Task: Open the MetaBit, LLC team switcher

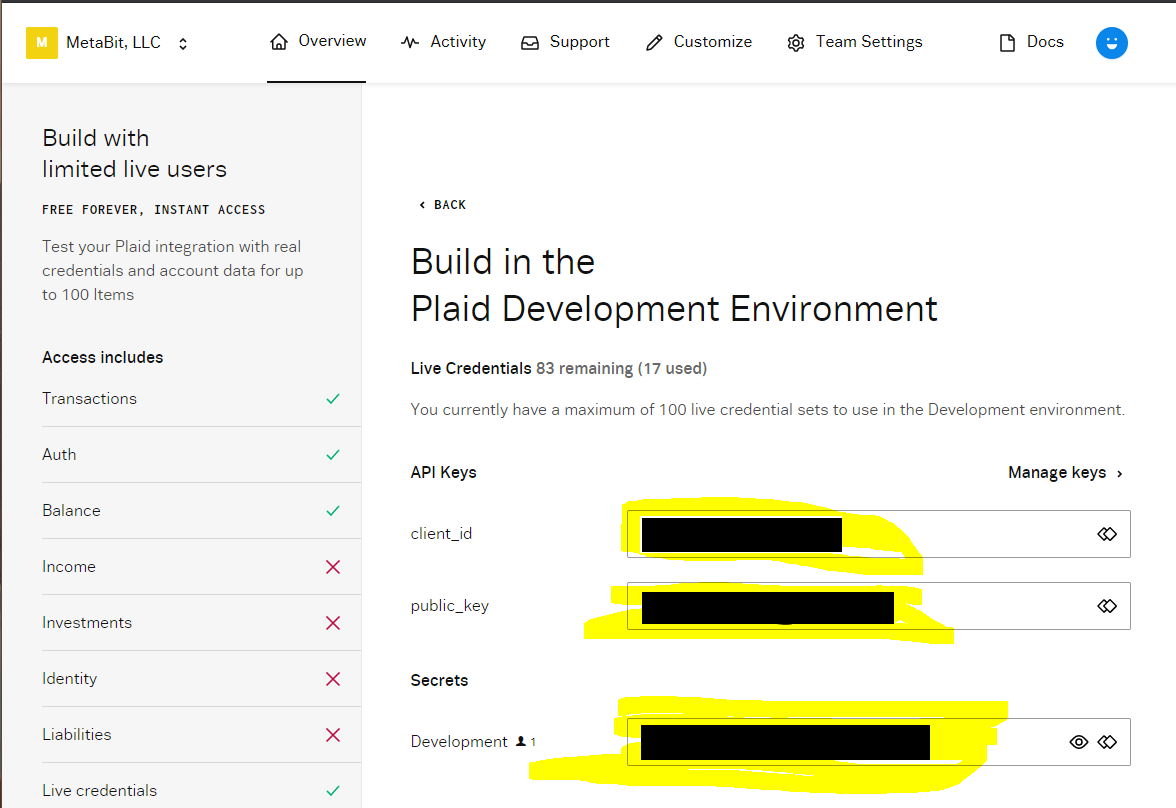Action: click(x=107, y=43)
